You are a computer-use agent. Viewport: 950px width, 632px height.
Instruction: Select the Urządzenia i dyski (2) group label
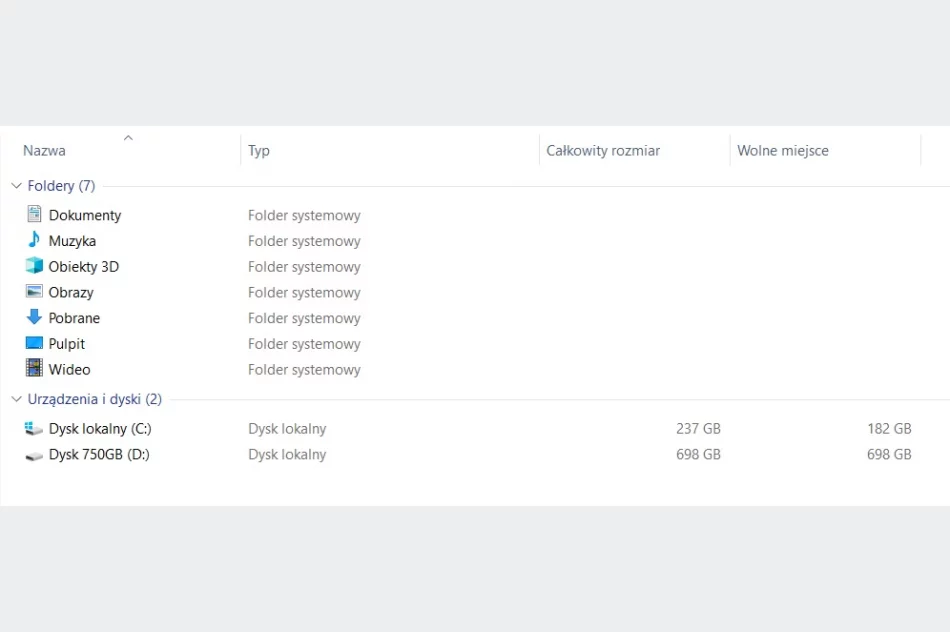(94, 399)
